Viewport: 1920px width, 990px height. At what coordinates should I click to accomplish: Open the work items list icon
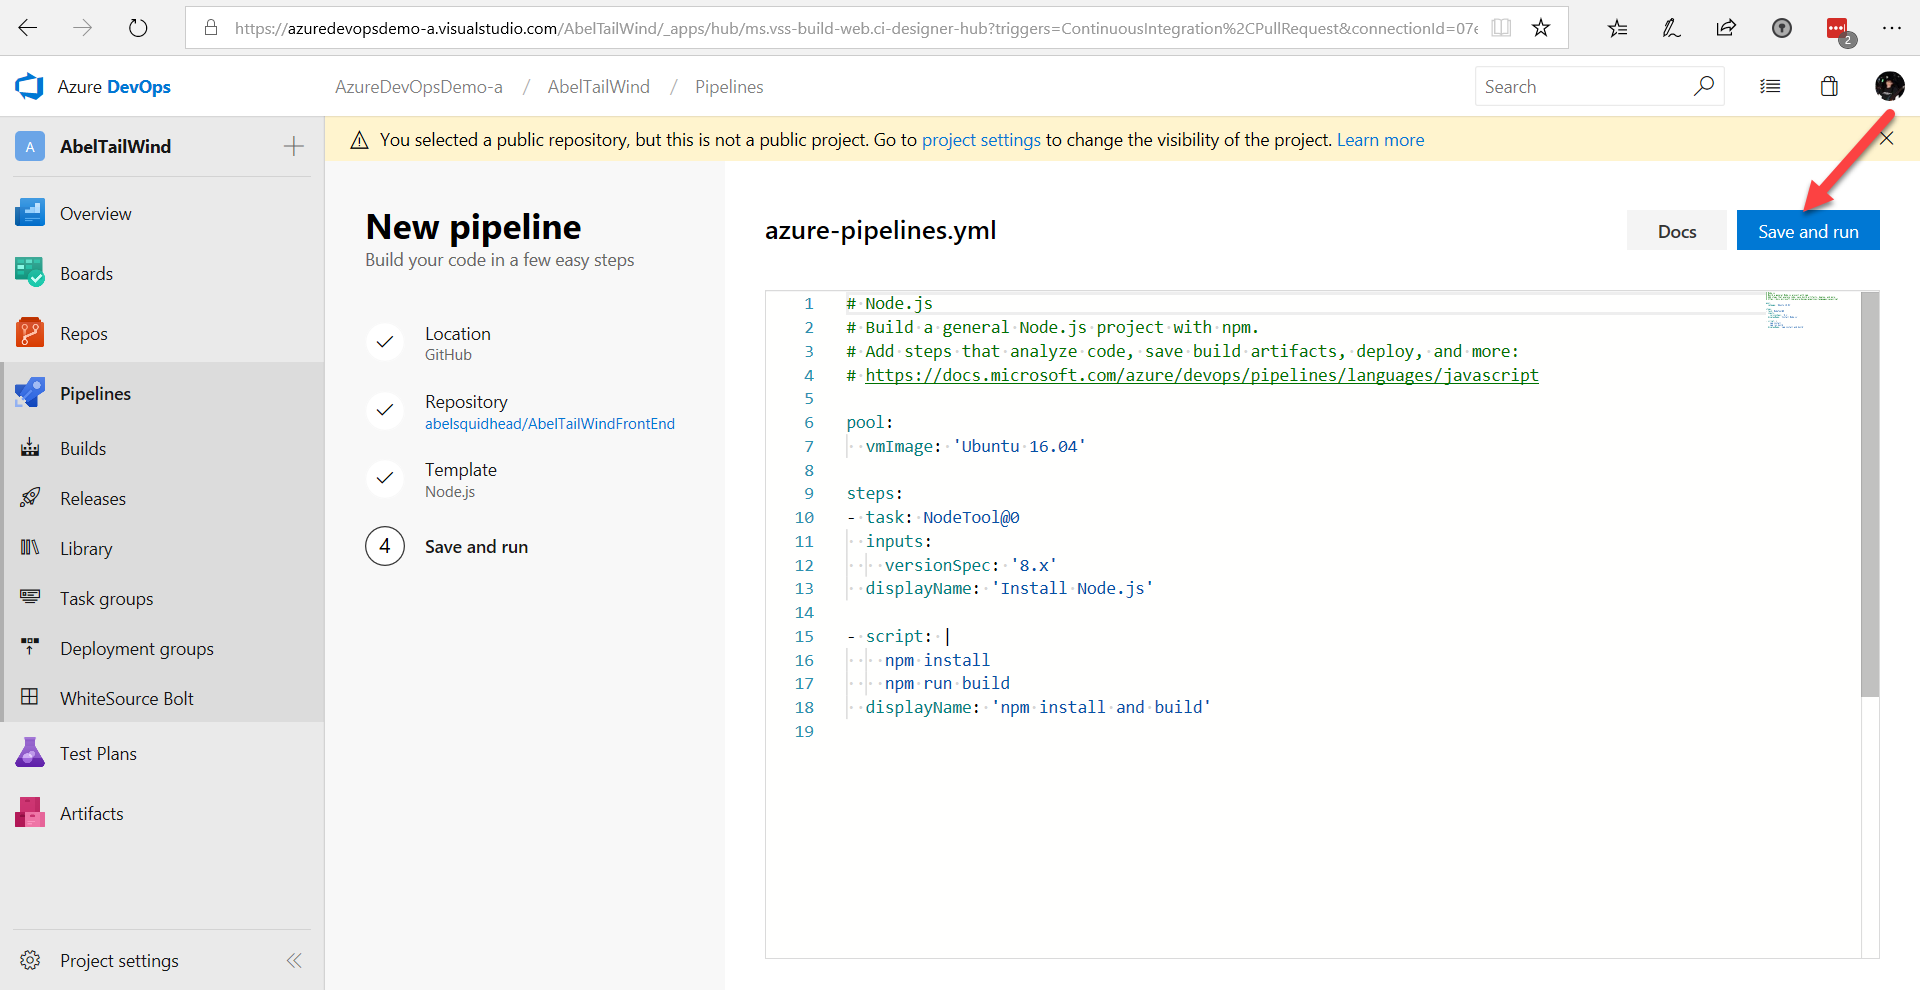(x=1770, y=87)
